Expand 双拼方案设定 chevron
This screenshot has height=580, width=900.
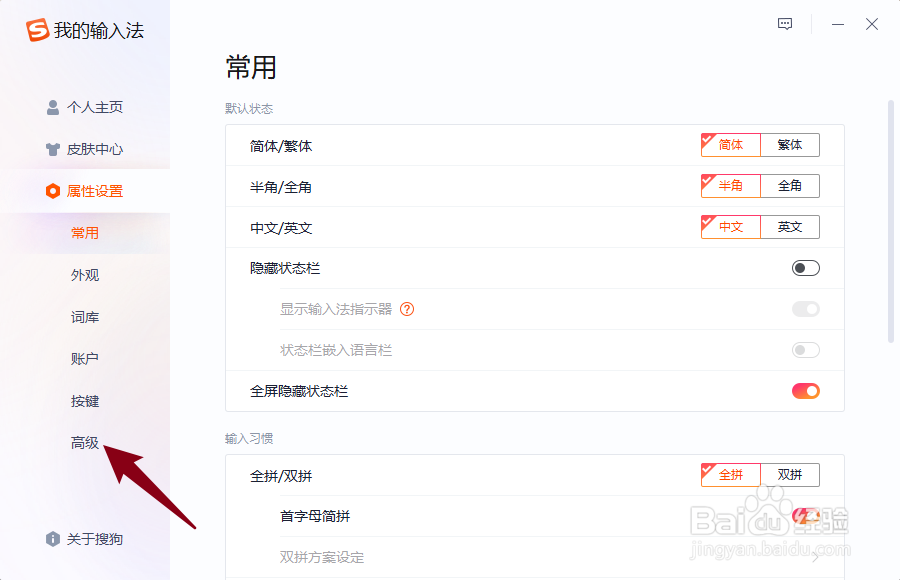coord(815,556)
